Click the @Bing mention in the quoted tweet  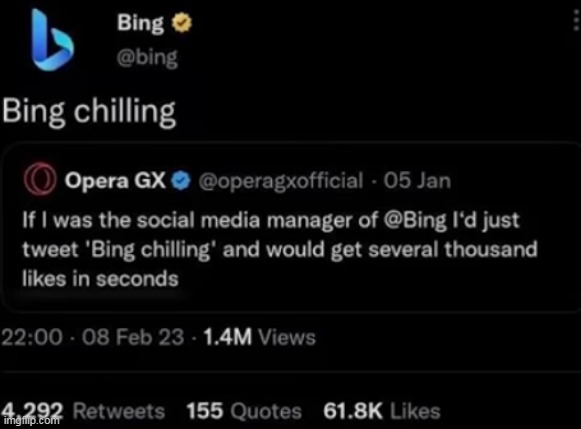coord(415,221)
